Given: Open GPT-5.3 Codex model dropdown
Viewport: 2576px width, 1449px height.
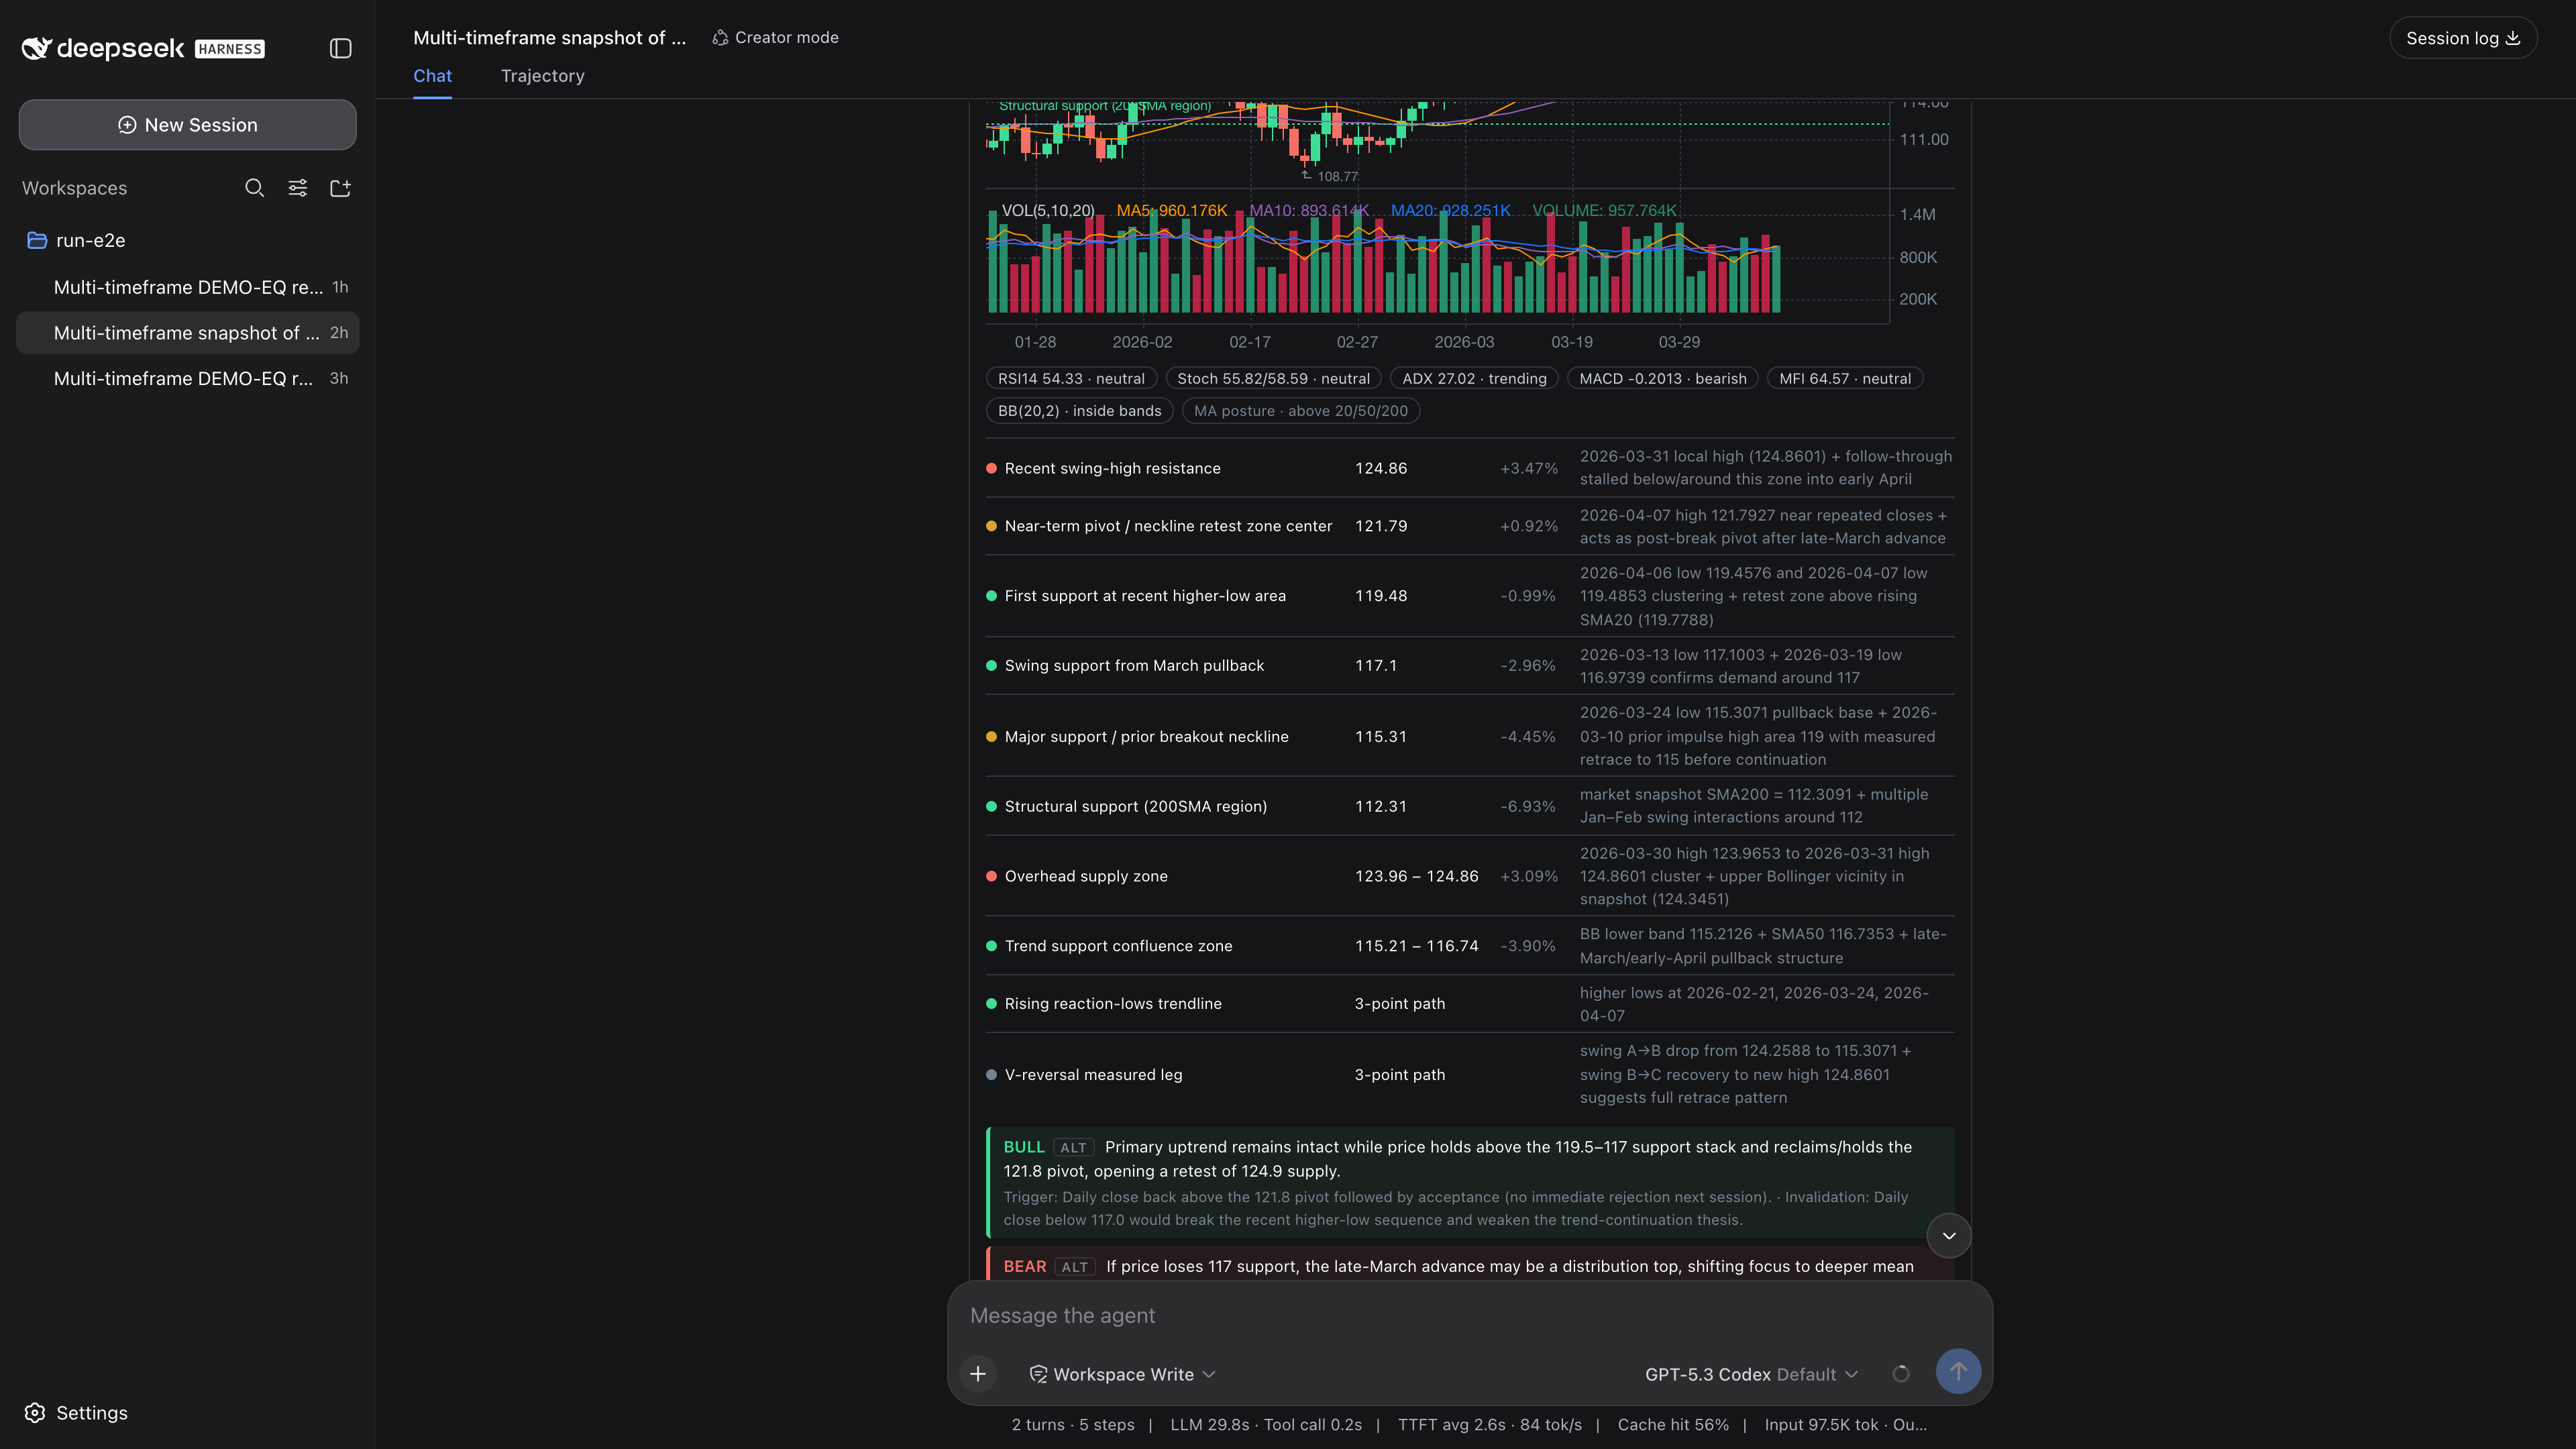Looking at the screenshot, I should (x=1752, y=1374).
